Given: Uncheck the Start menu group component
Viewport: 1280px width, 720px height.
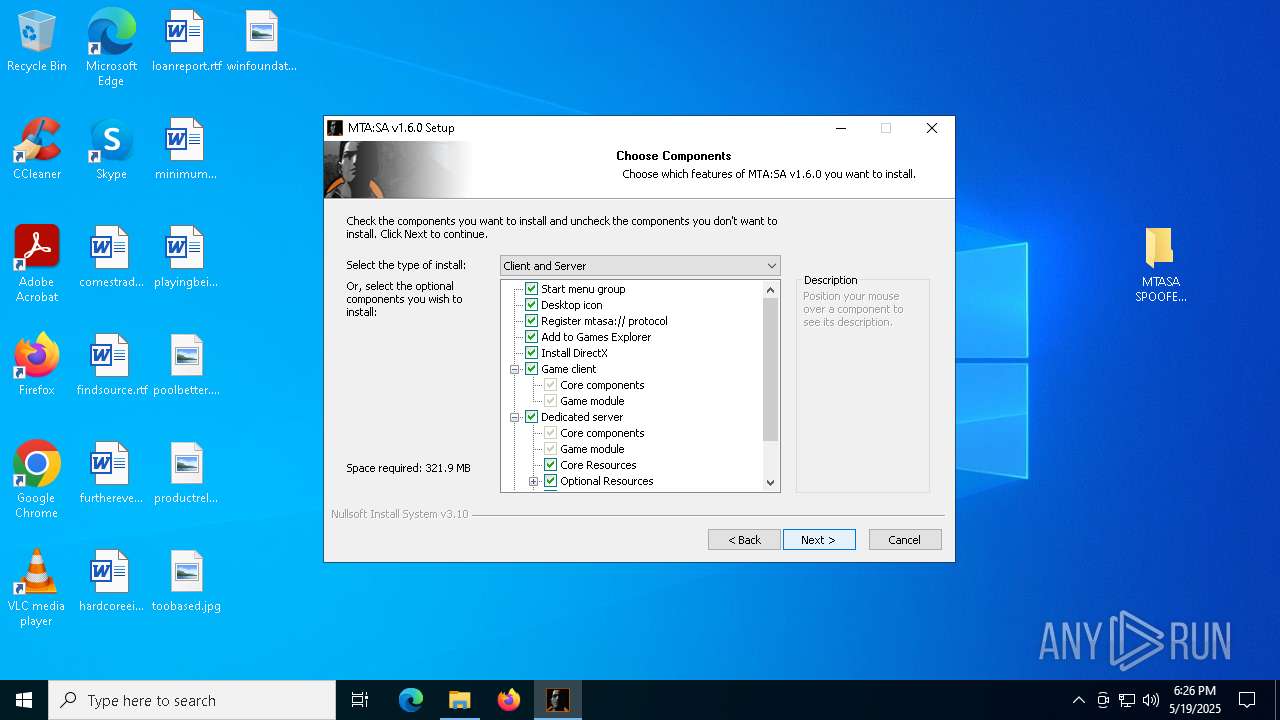Looking at the screenshot, I should [x=532, y=289].
